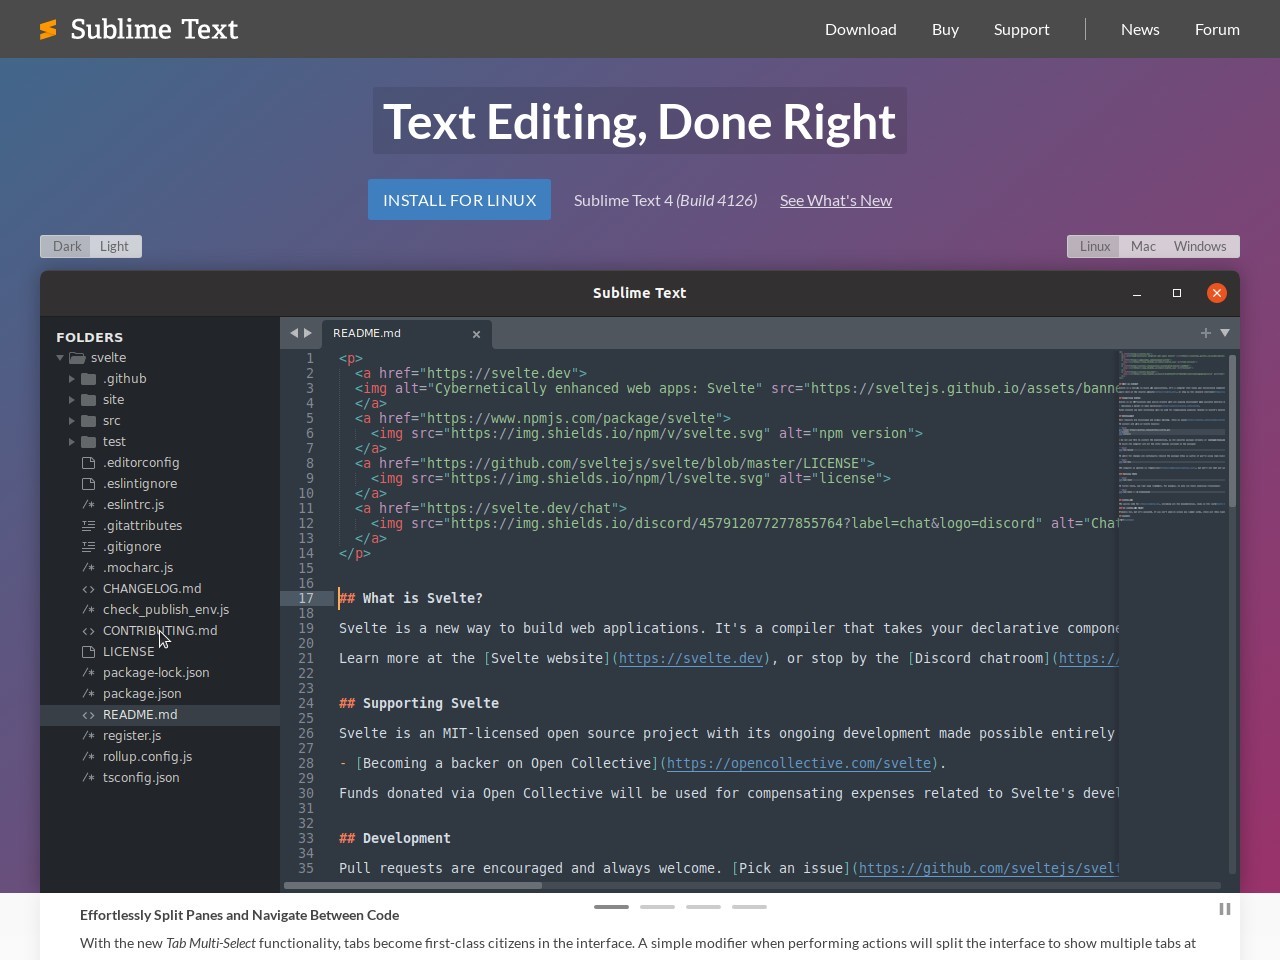Click the forward arrow in the tab bar
This screenshot has width=1280, height=960.
click(x=306, y=332)
